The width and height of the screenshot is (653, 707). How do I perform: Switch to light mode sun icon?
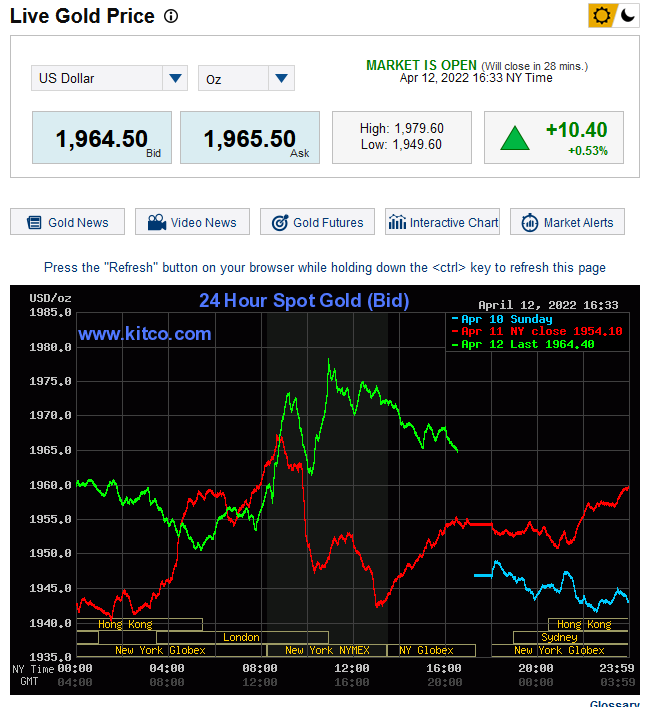click(x=602, y=16)
